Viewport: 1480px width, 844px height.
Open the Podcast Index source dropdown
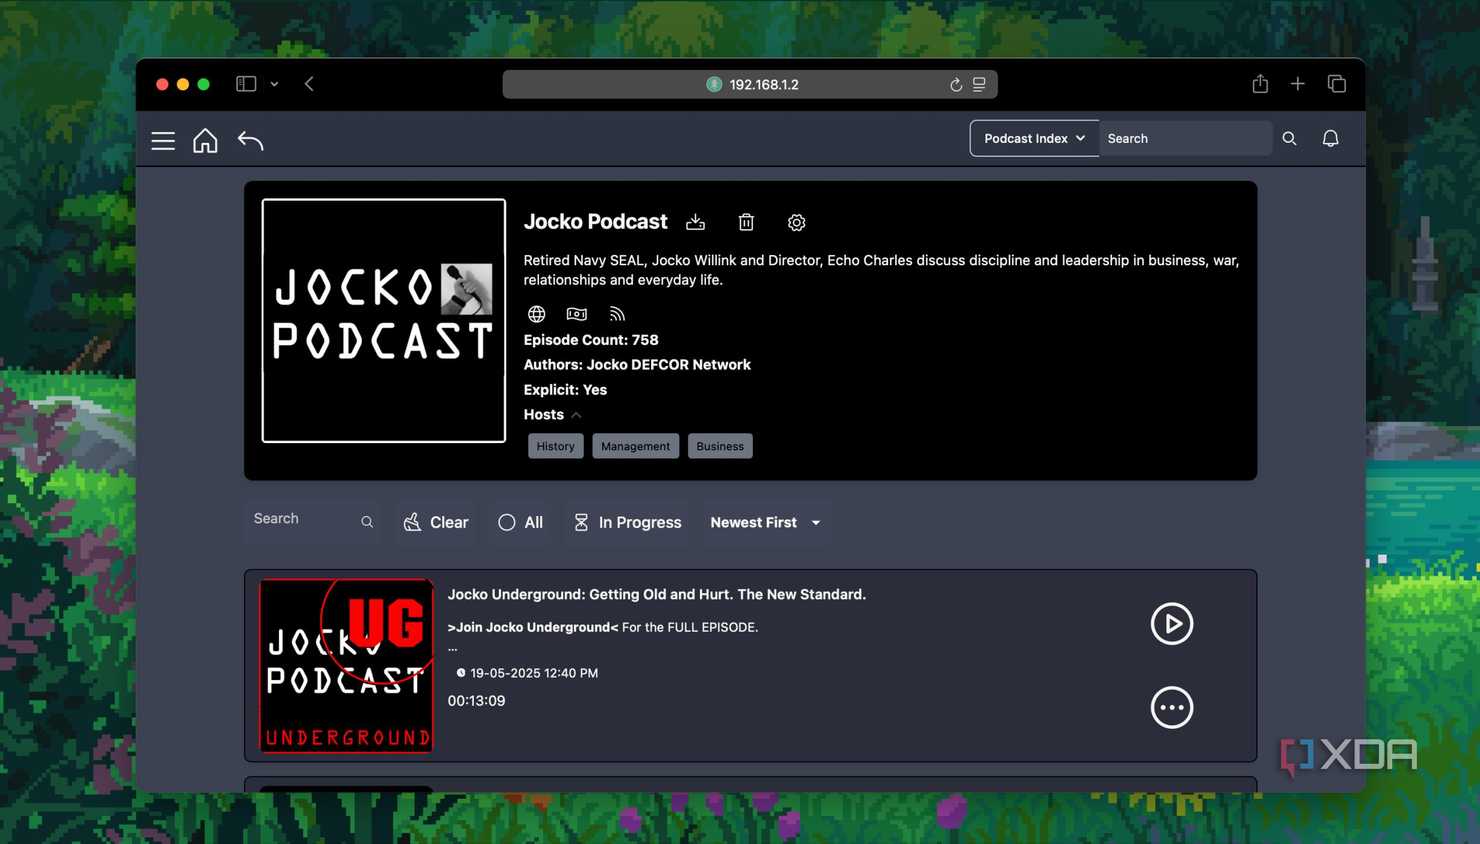coord(1034,138)
